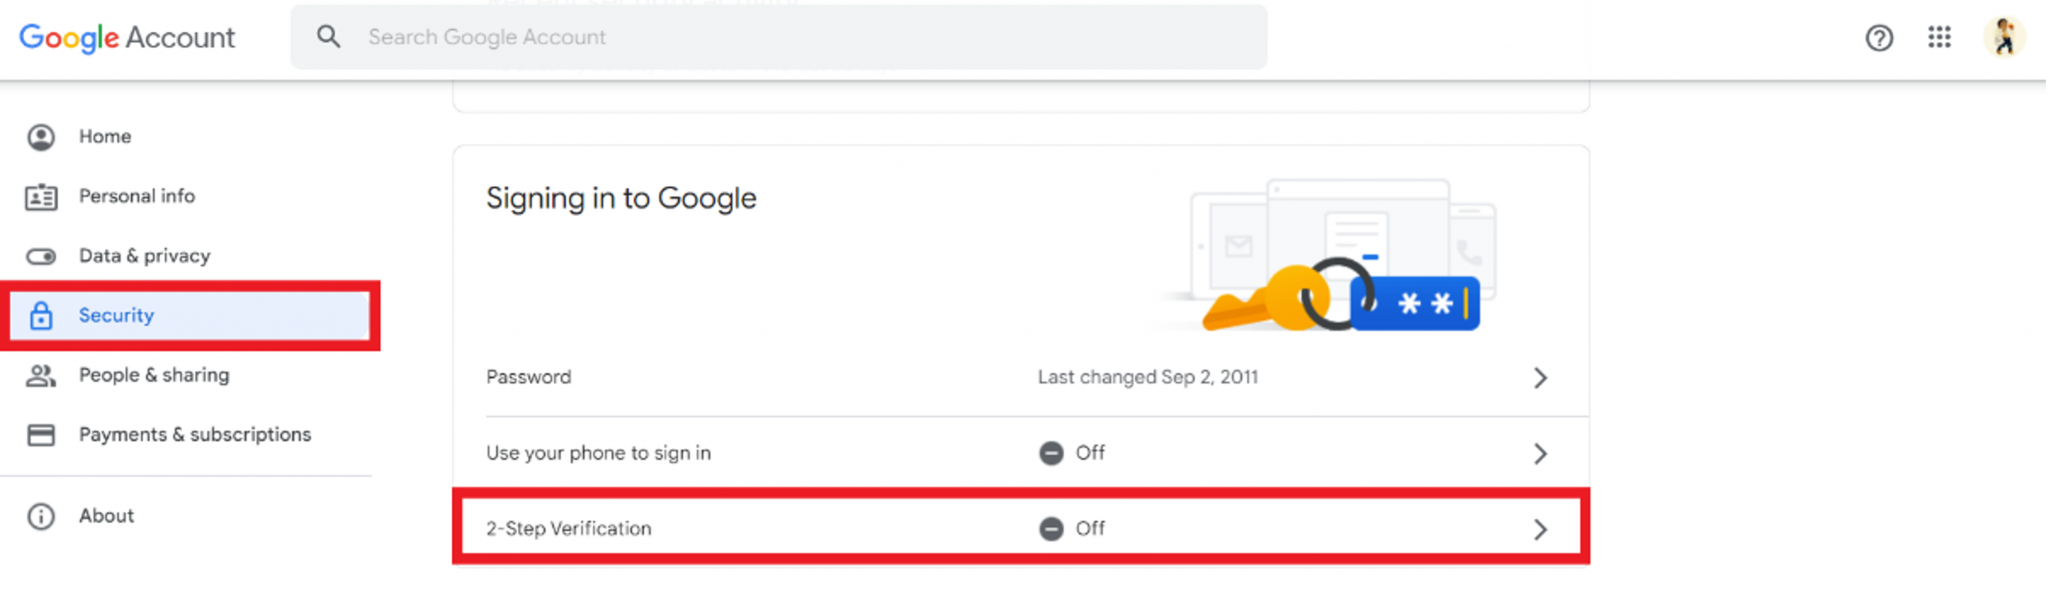Expand the 2-Step Verification chevron
Image resolution: width=2048 pixels, height=589 pixels.
1540,529
